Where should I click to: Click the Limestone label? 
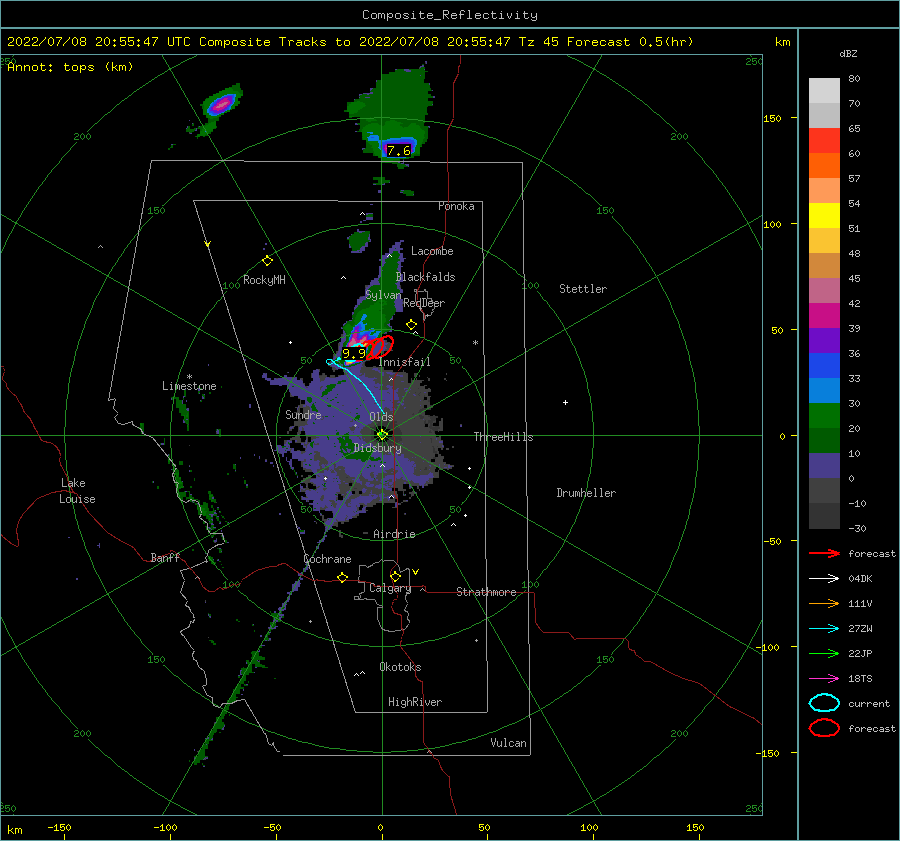click(189, 386)
